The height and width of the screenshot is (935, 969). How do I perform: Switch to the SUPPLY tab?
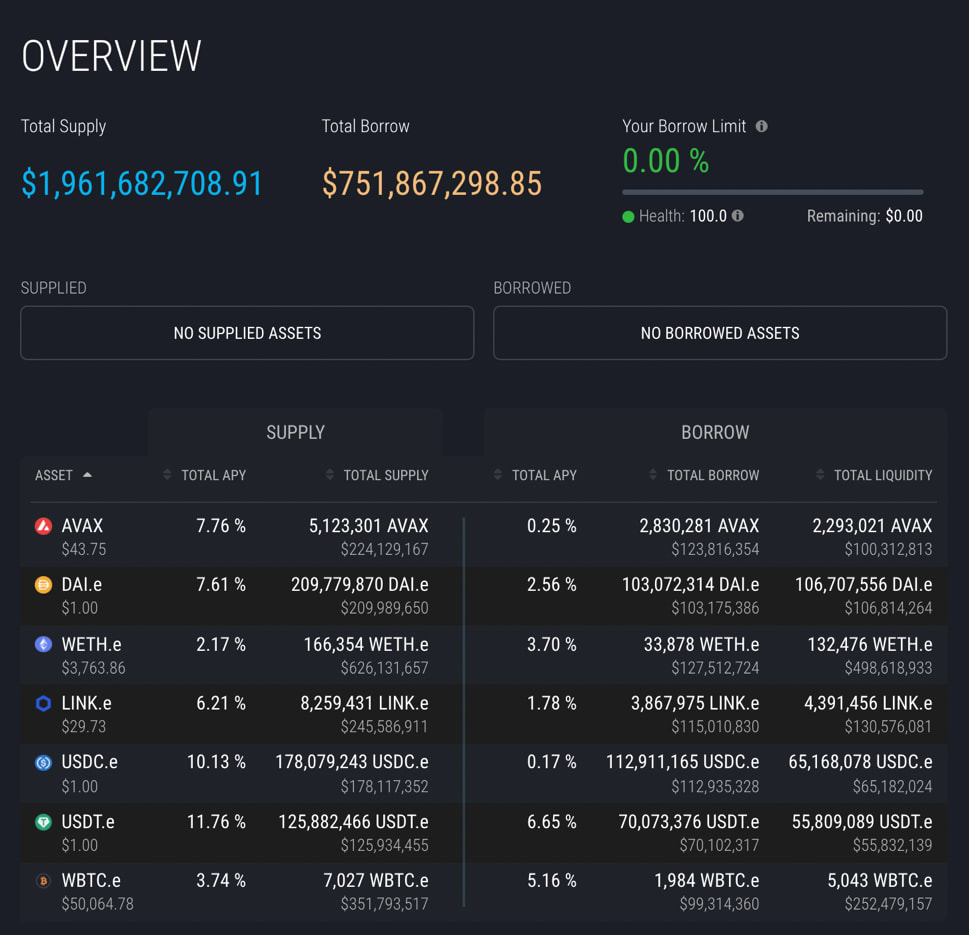click(x=295, y=433)
